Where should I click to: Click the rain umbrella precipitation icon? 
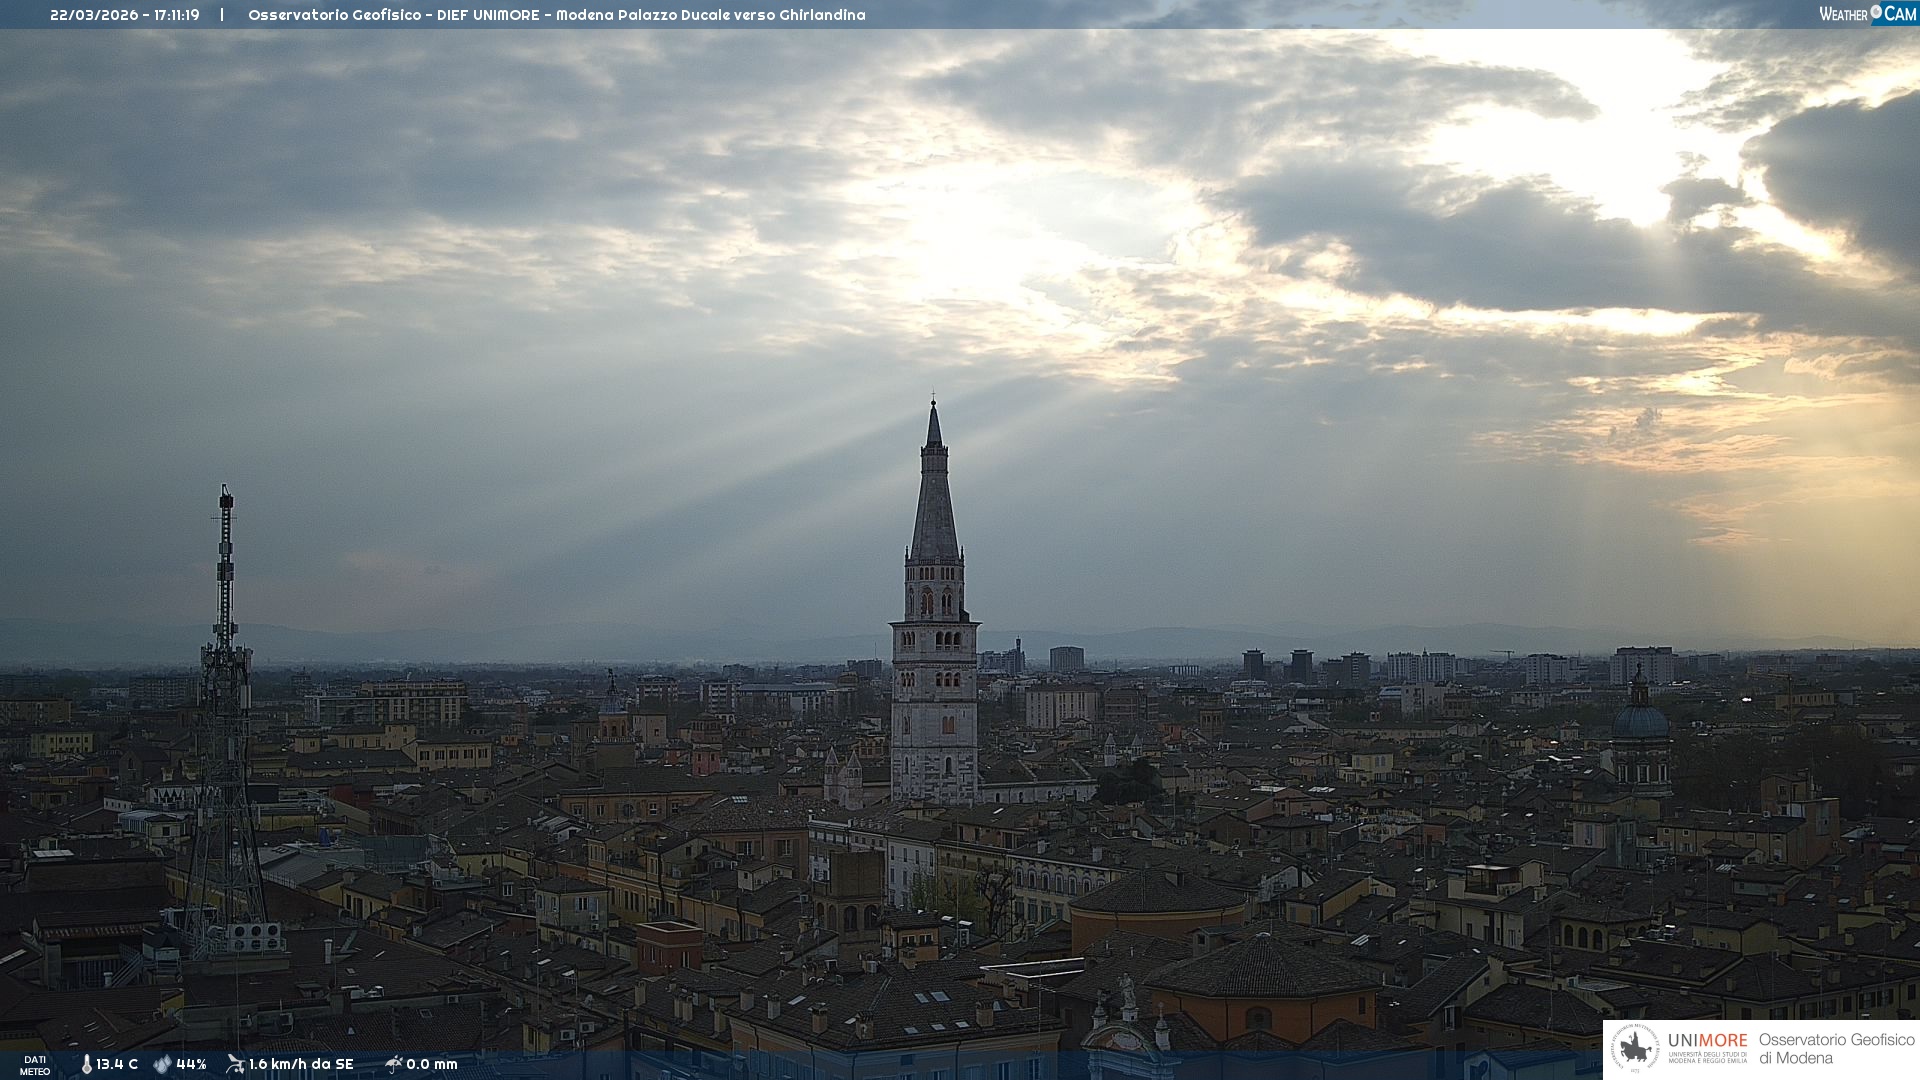(393, 1064)
